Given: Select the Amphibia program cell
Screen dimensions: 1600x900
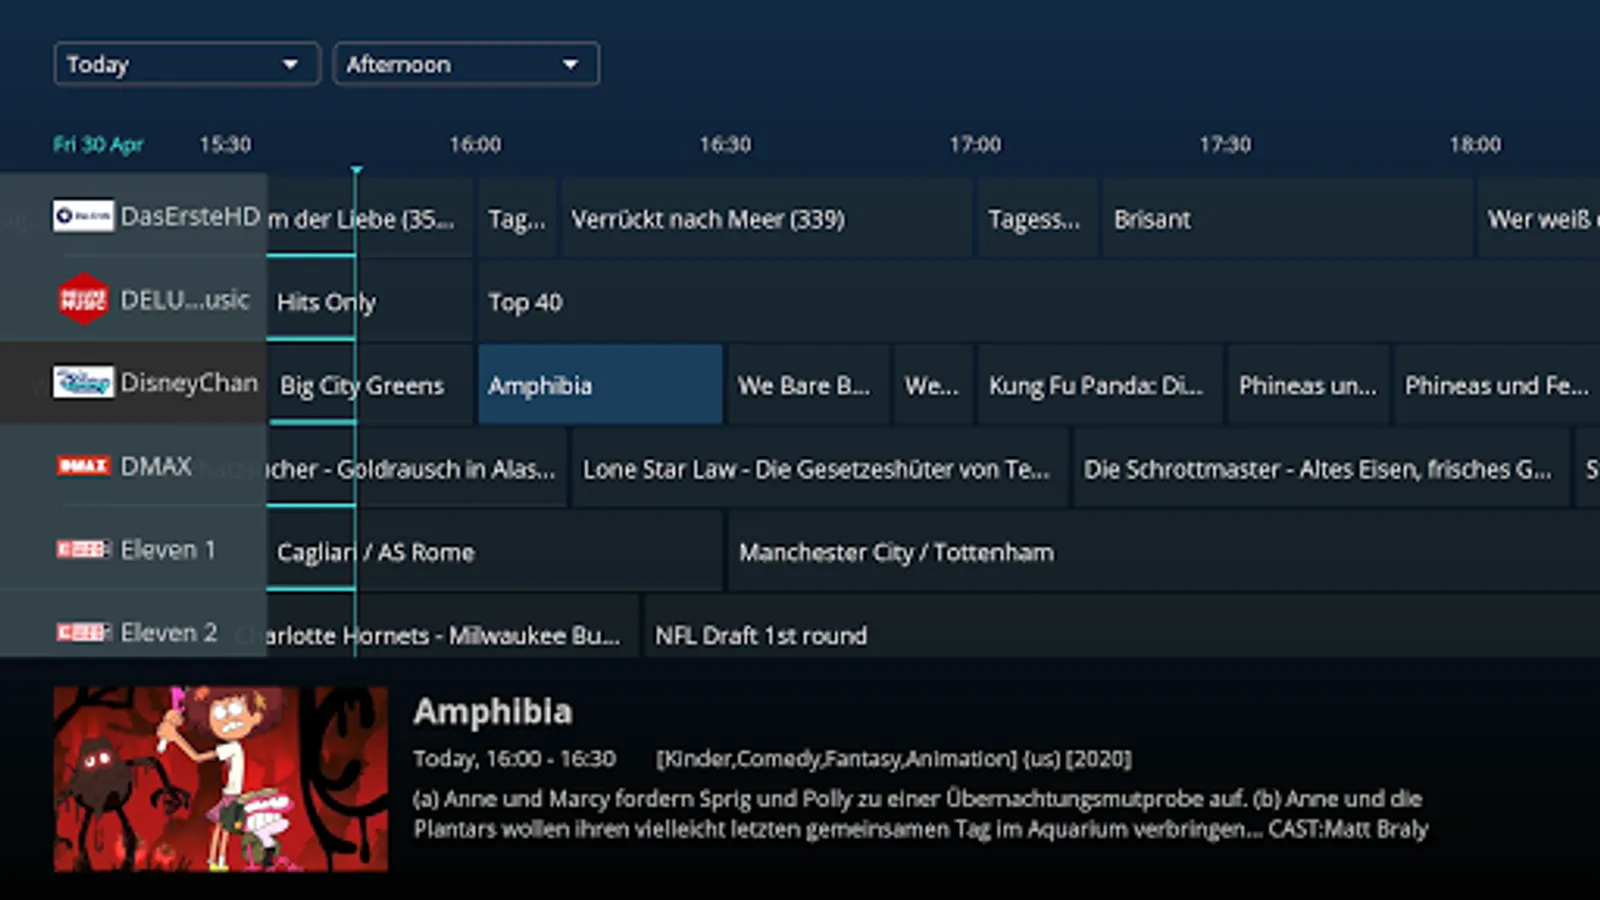Looking at the screenshot, I should tap(600, 385).
